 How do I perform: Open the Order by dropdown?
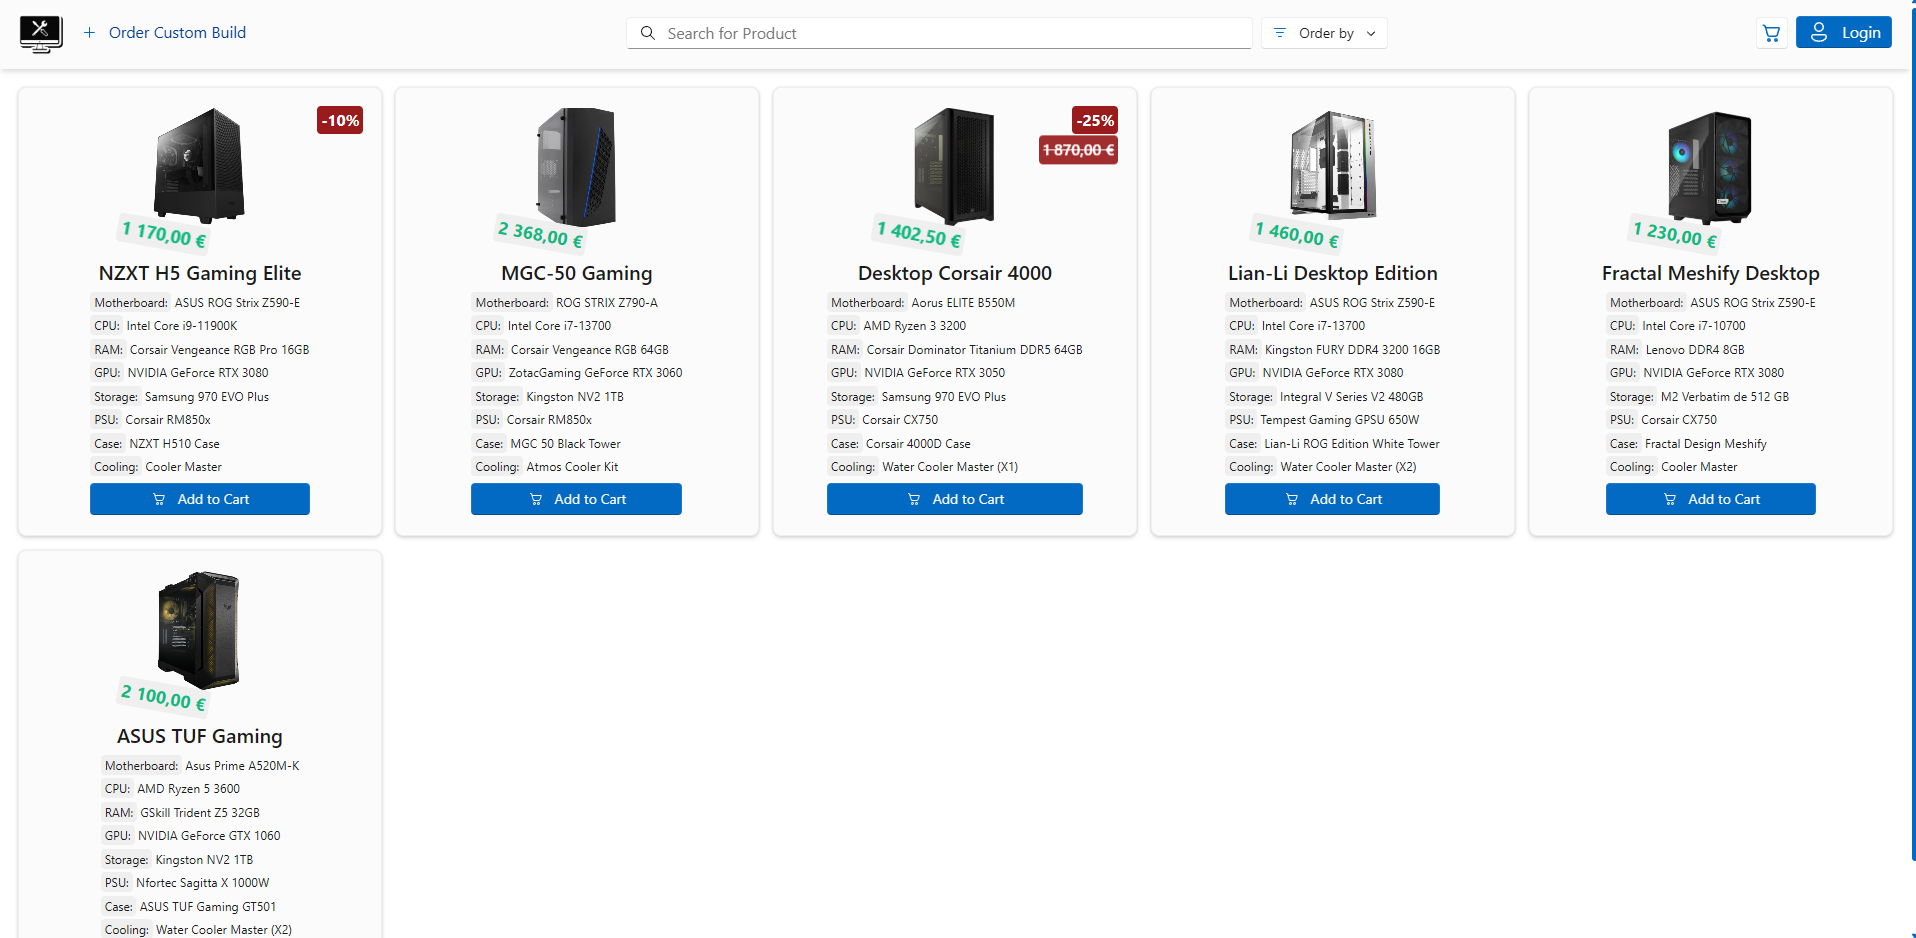pos(1324,33)
